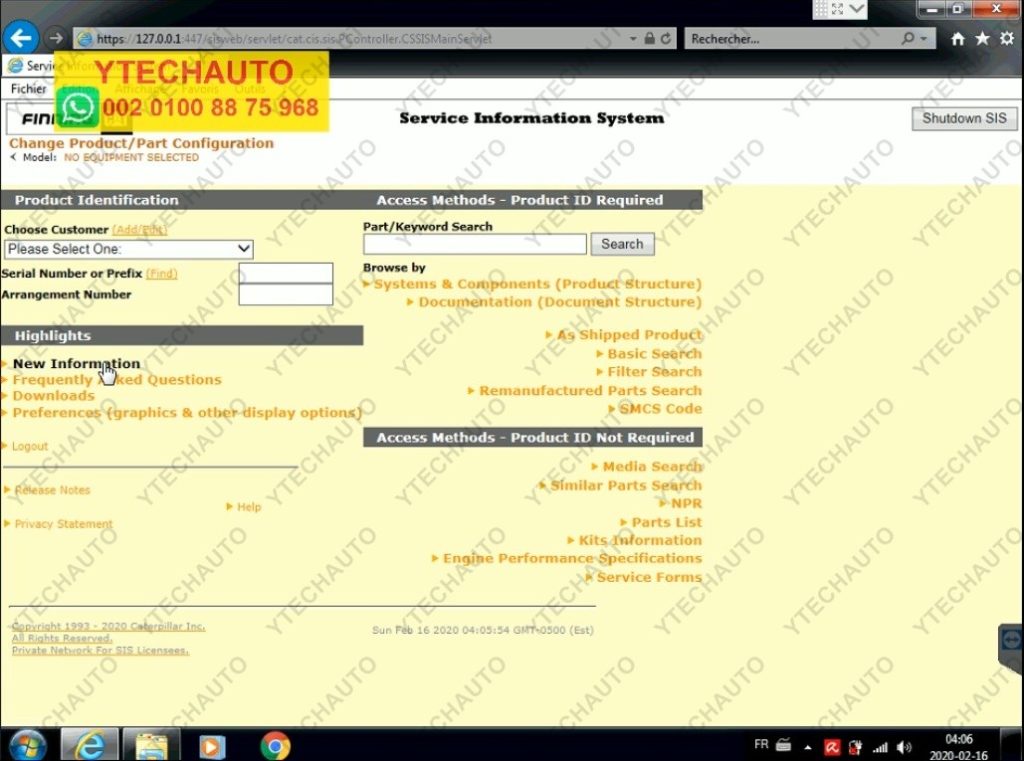The height and width of the screenshot is (761, 1024).
Task: Focus the Serial Number or Prefix field
Action: (285, 273)
